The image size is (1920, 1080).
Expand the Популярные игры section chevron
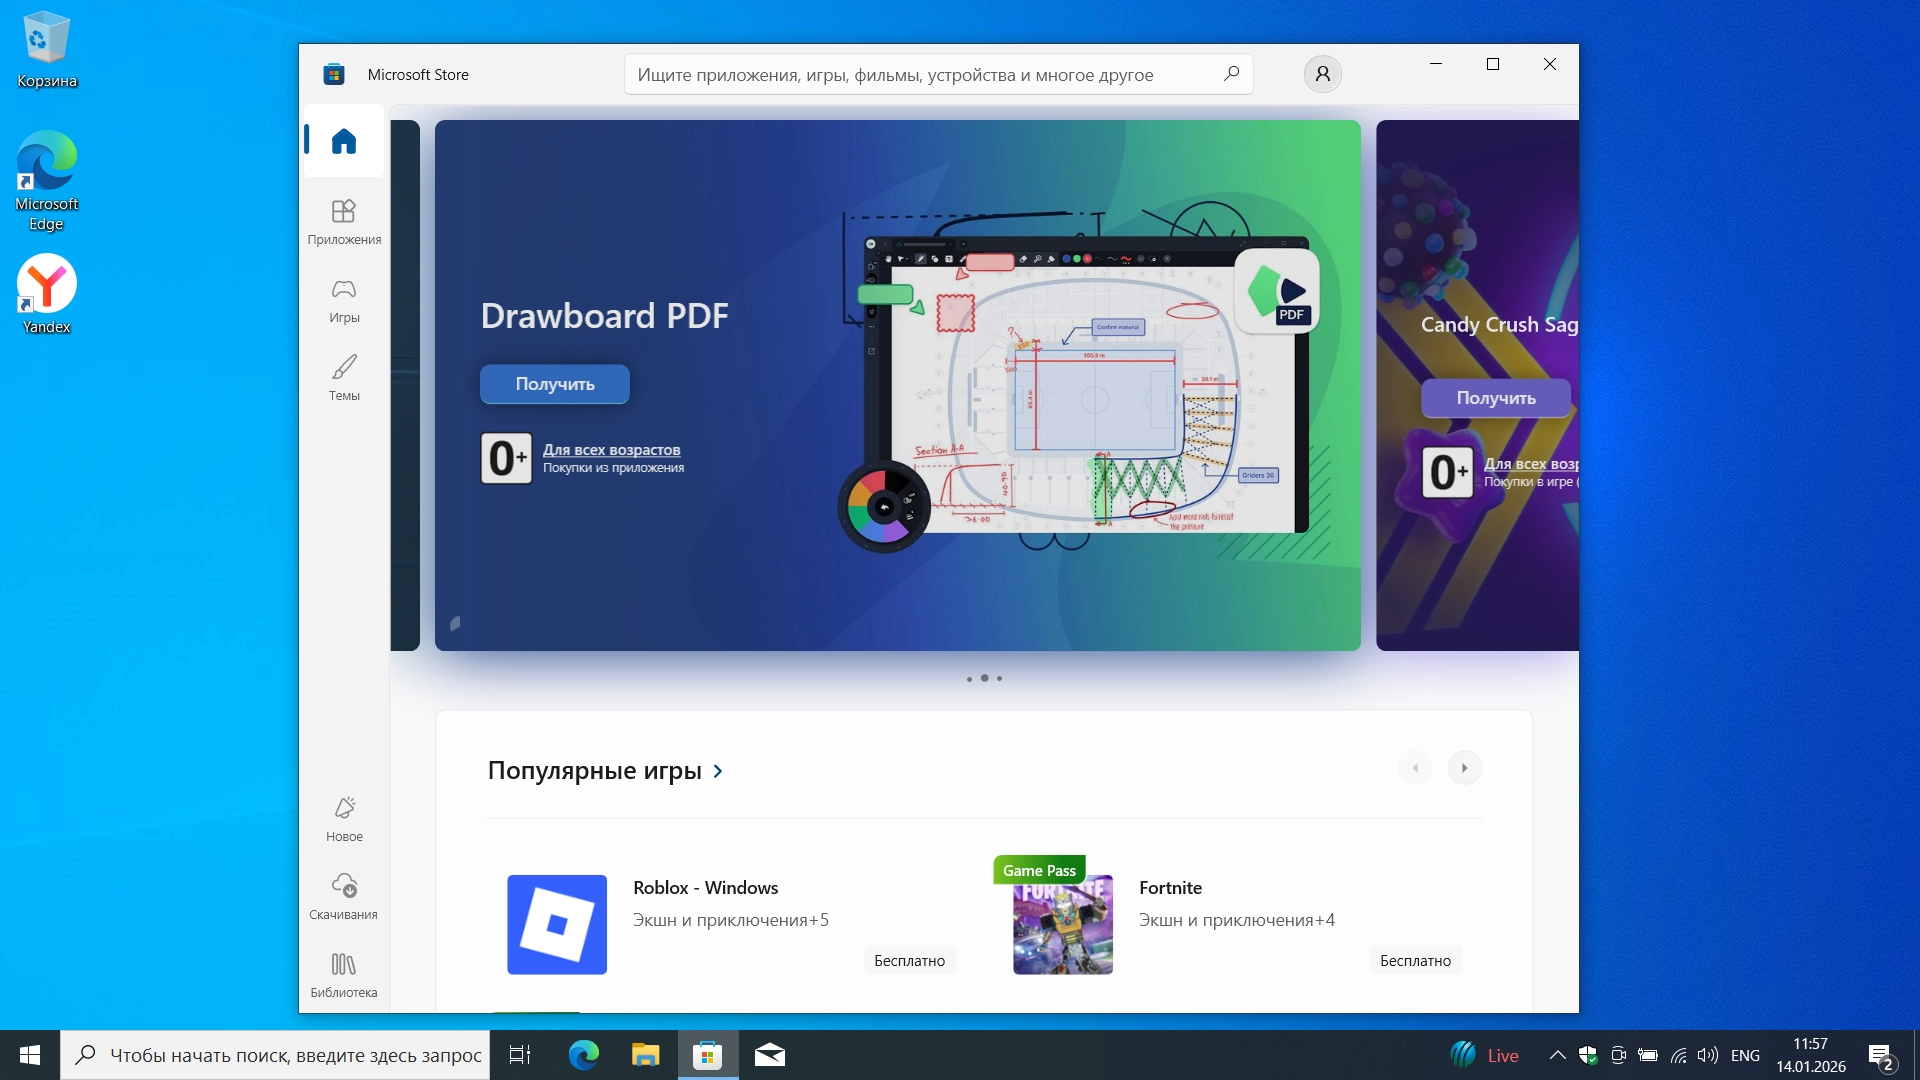pyautogui.click(x=718, y=772)
